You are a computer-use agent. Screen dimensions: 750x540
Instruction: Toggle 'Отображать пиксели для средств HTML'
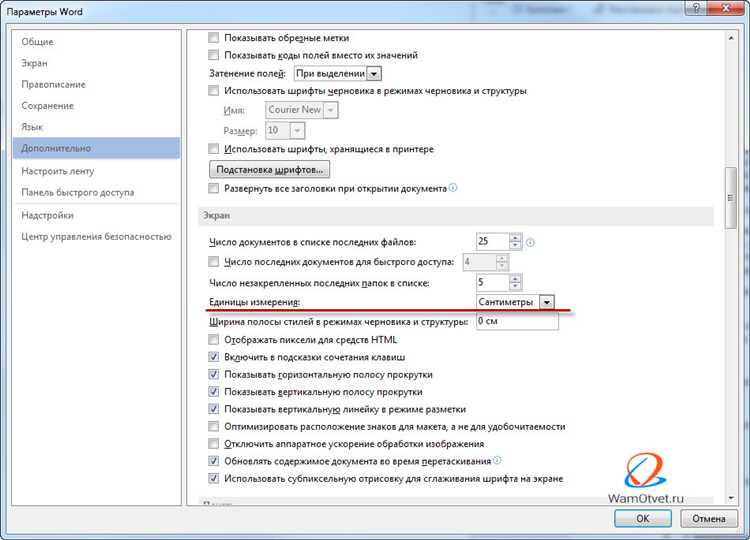pyautogui.click(x=213, y=340)
